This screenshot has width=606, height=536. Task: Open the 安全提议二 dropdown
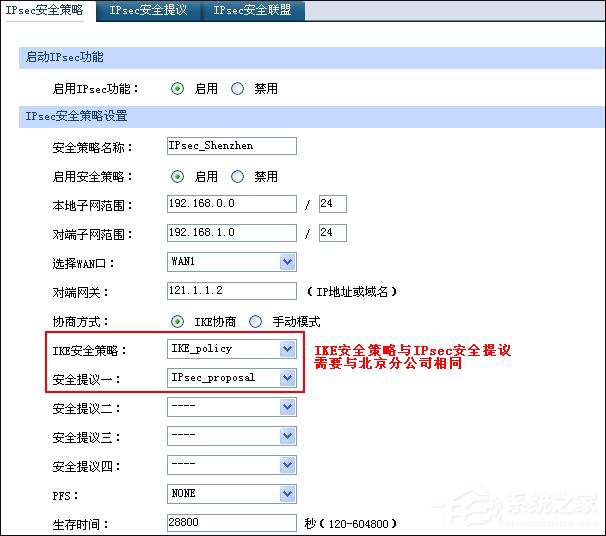click(232, 407)
